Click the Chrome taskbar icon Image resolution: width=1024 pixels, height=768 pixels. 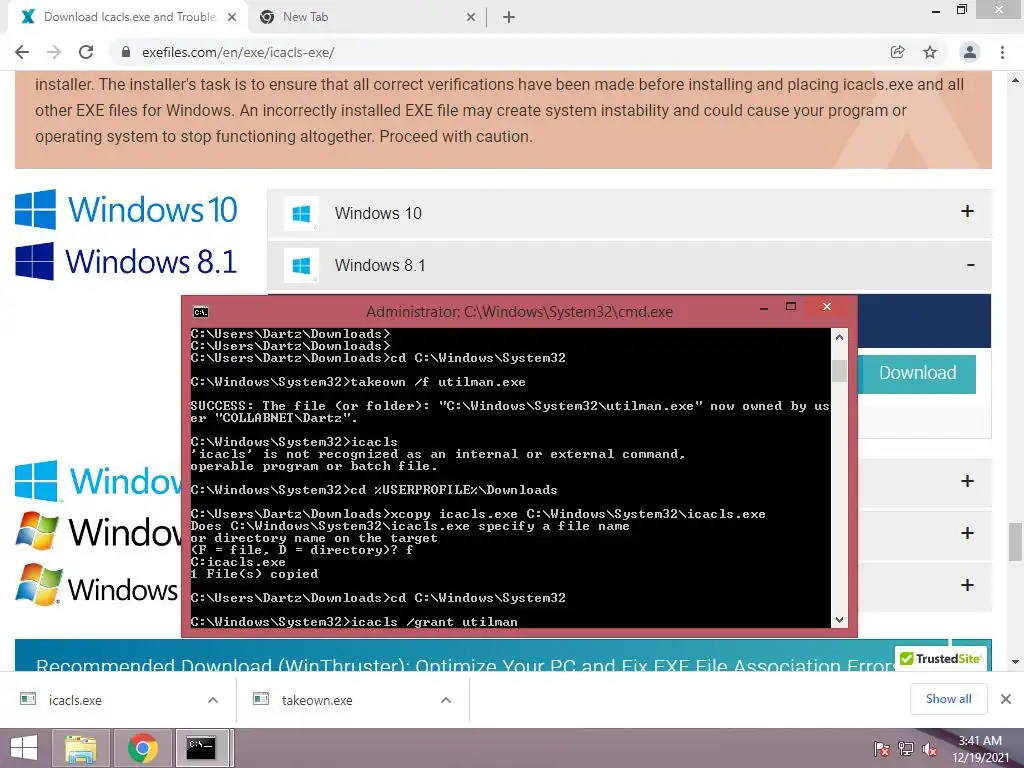click(x=142, y=748)
